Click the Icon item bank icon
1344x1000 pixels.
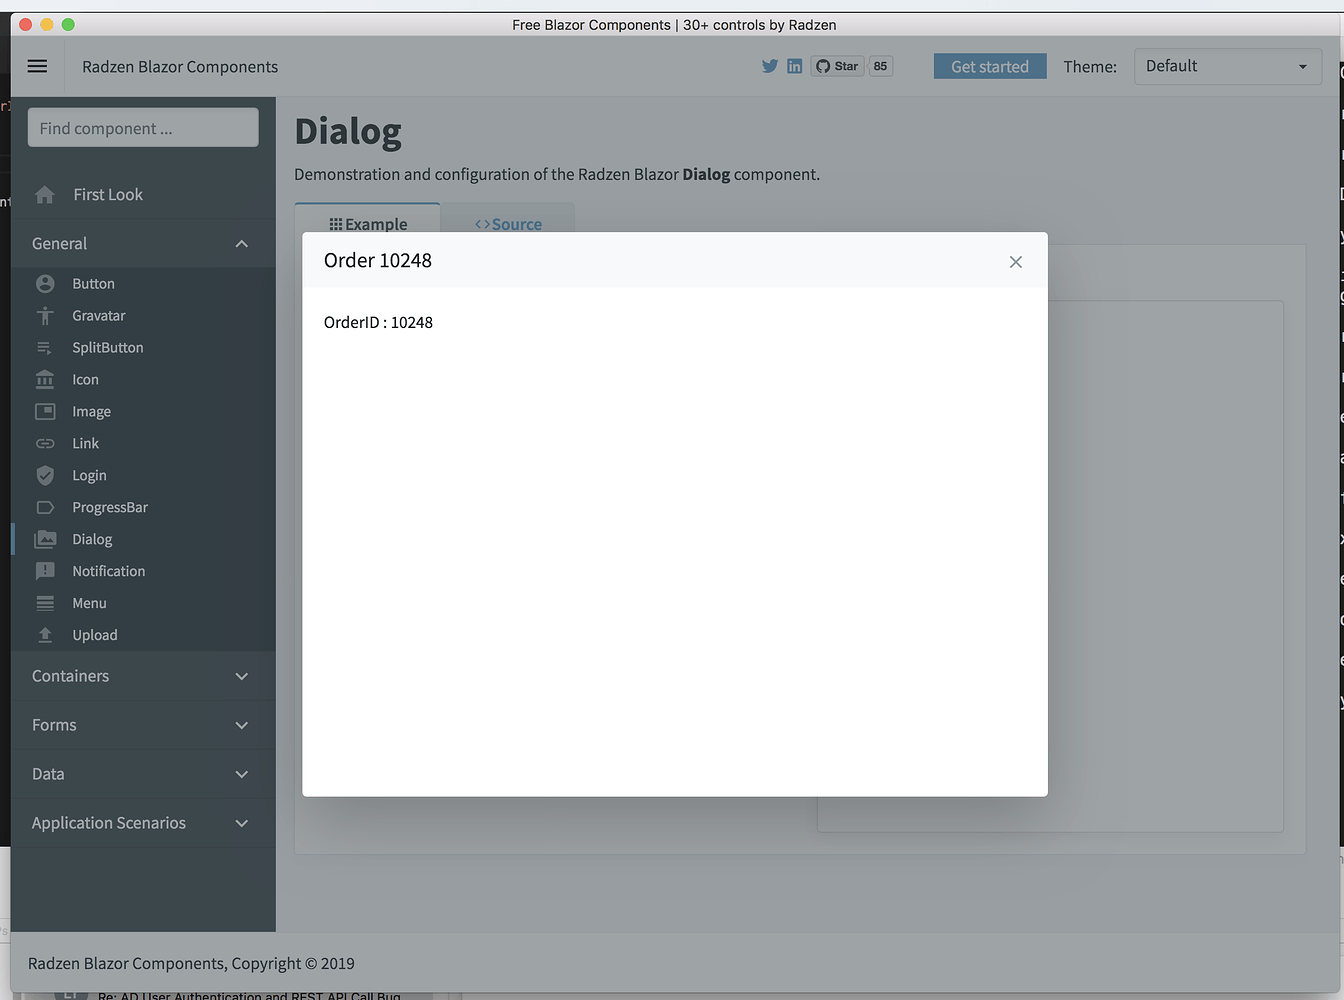coord(45,380)
